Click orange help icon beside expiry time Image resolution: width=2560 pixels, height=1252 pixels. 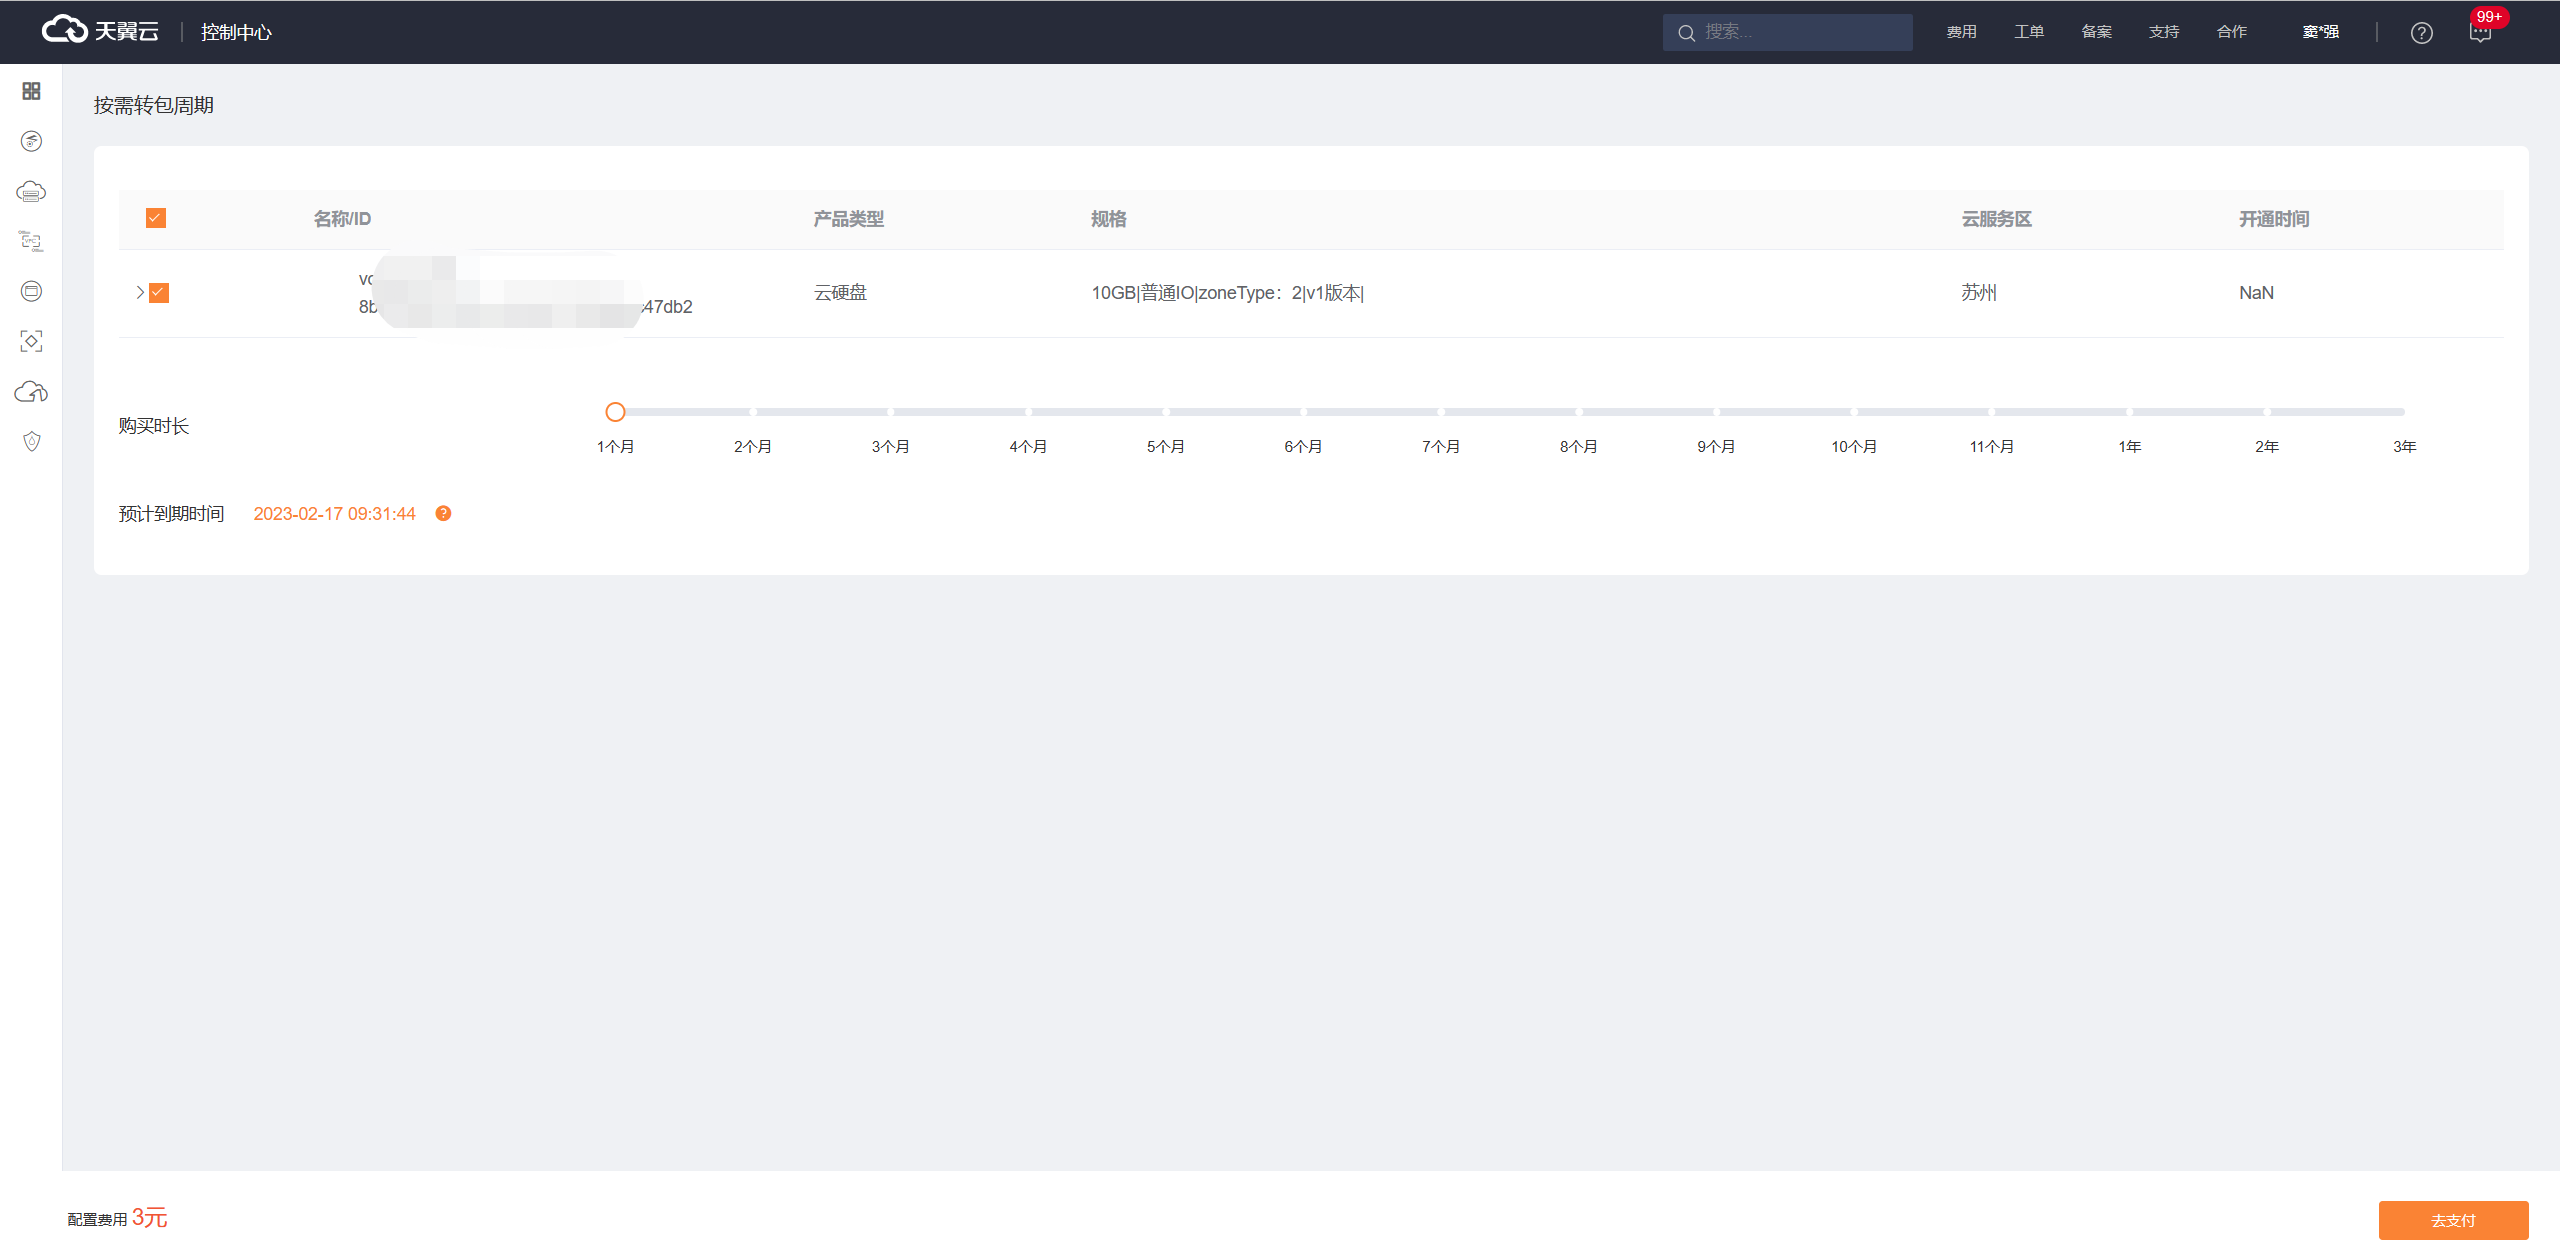(x=443, y=513)
